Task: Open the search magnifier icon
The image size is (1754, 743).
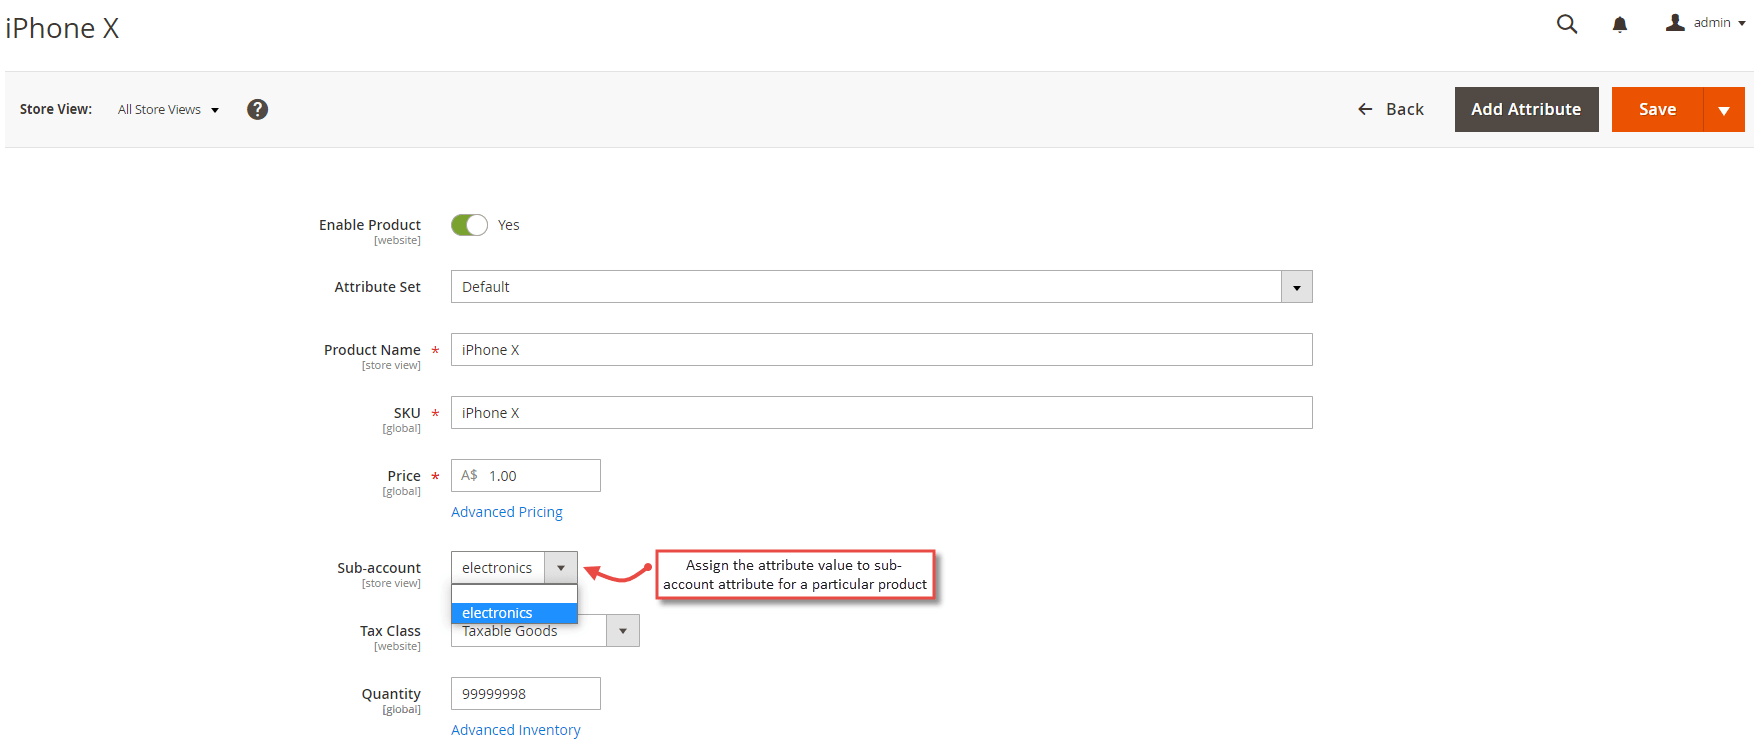Action: 1567,24
